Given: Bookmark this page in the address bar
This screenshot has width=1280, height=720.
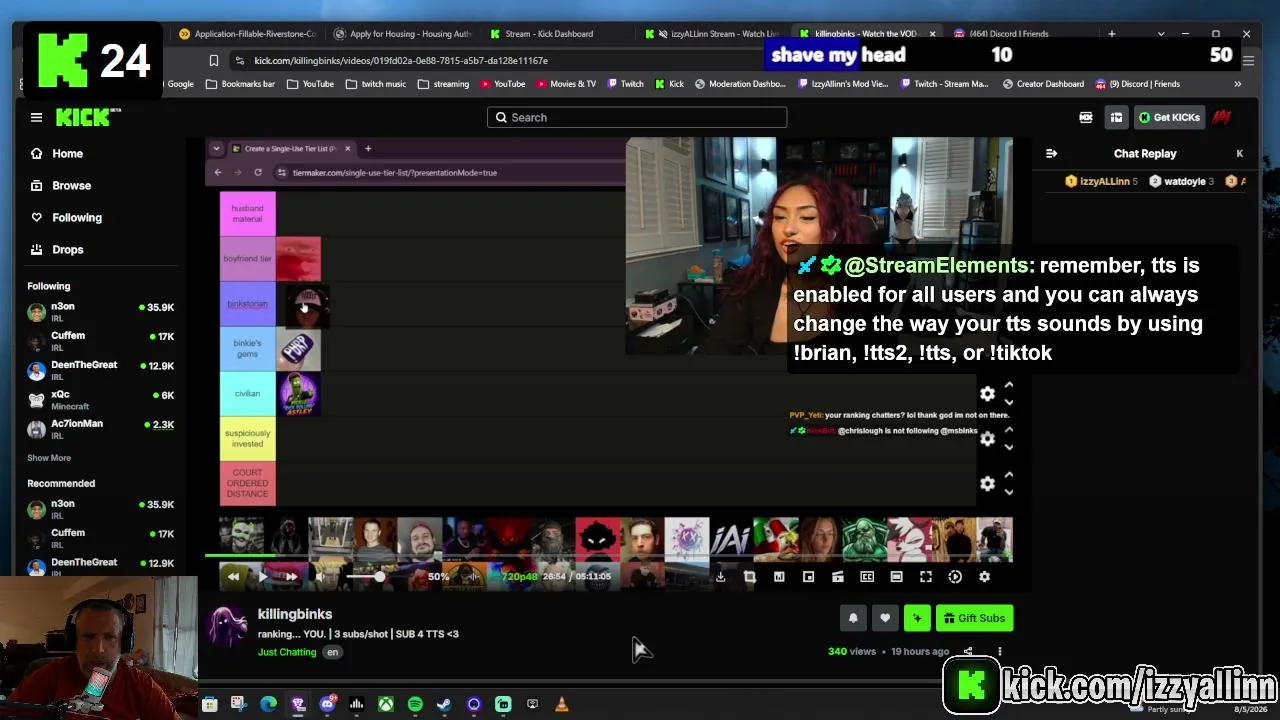Looking at the screenshot, I should click(x=213, y=61).
